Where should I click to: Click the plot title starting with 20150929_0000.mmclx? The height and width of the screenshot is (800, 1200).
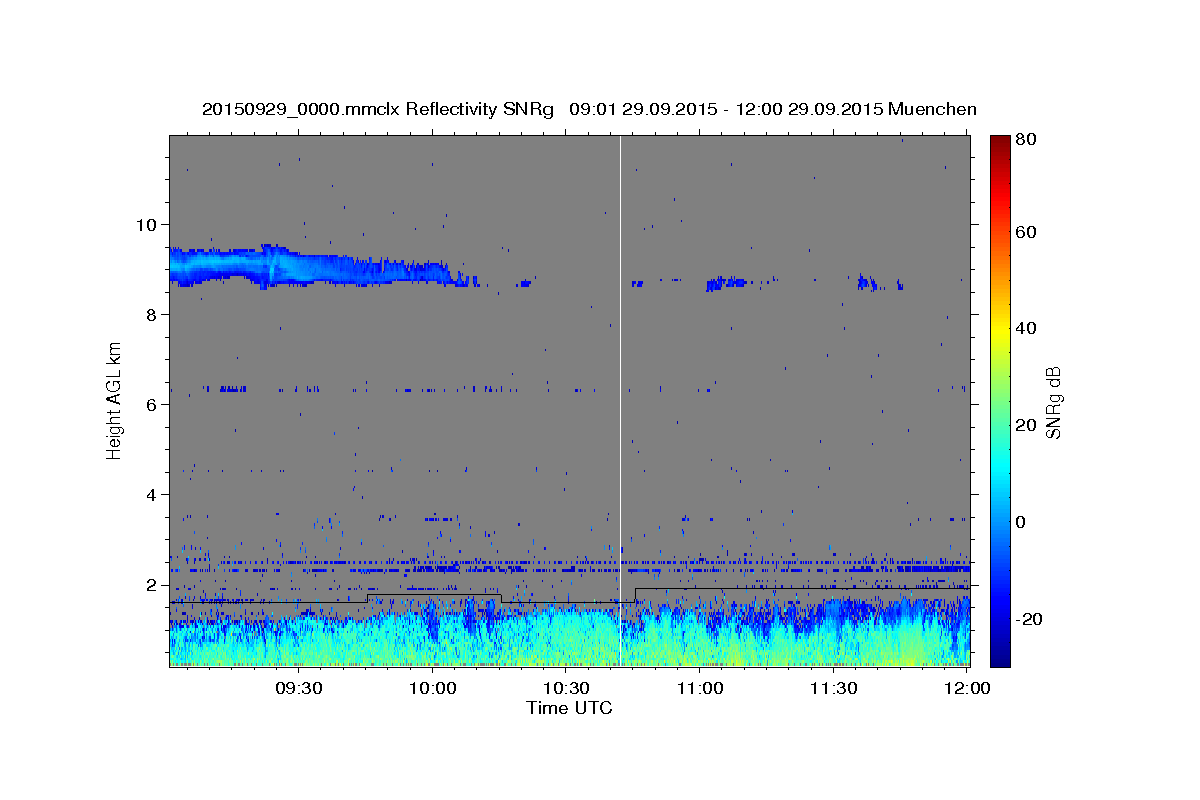click(589, 110)
